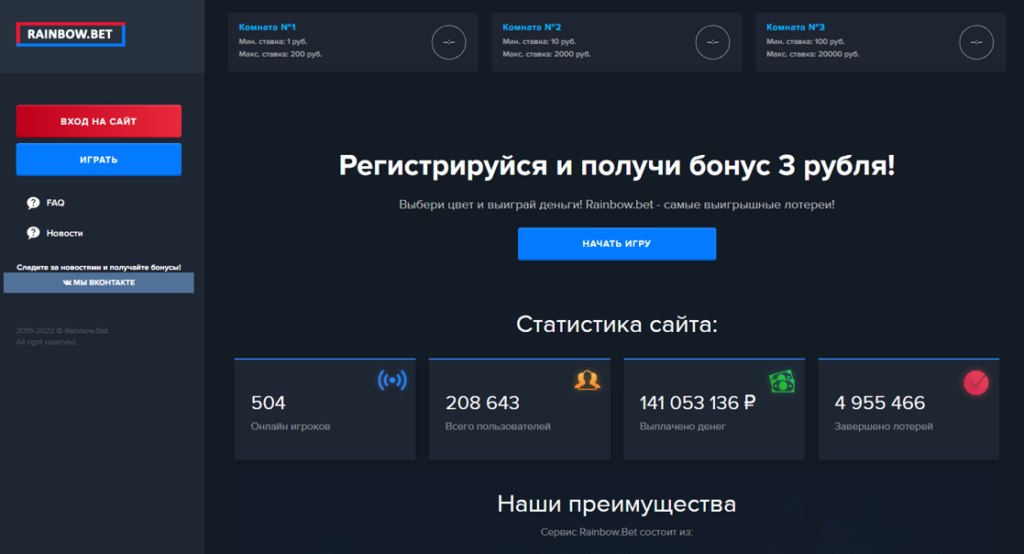Click the All right reserved. footer text
1024x554 pixels.
point(46,342)
